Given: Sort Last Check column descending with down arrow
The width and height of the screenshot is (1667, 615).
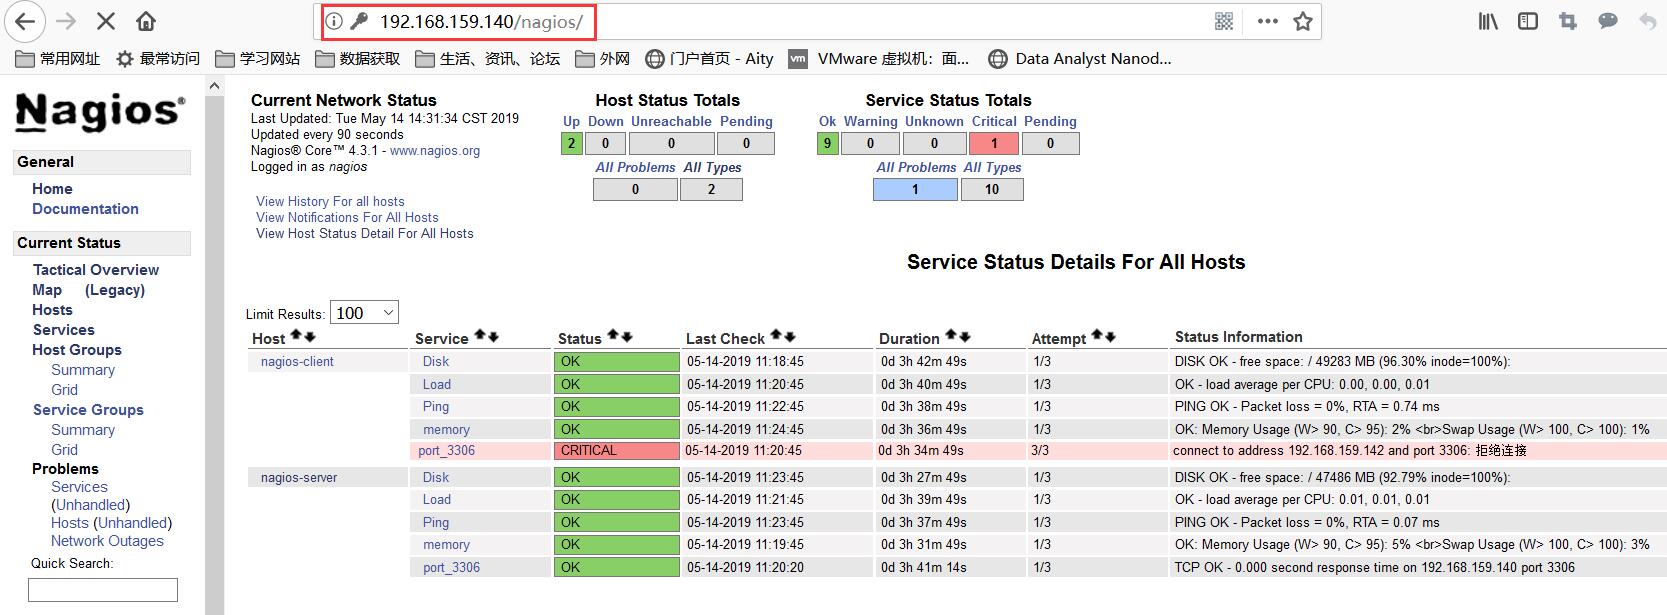Looking at the screenshot, I should (789, 336).
